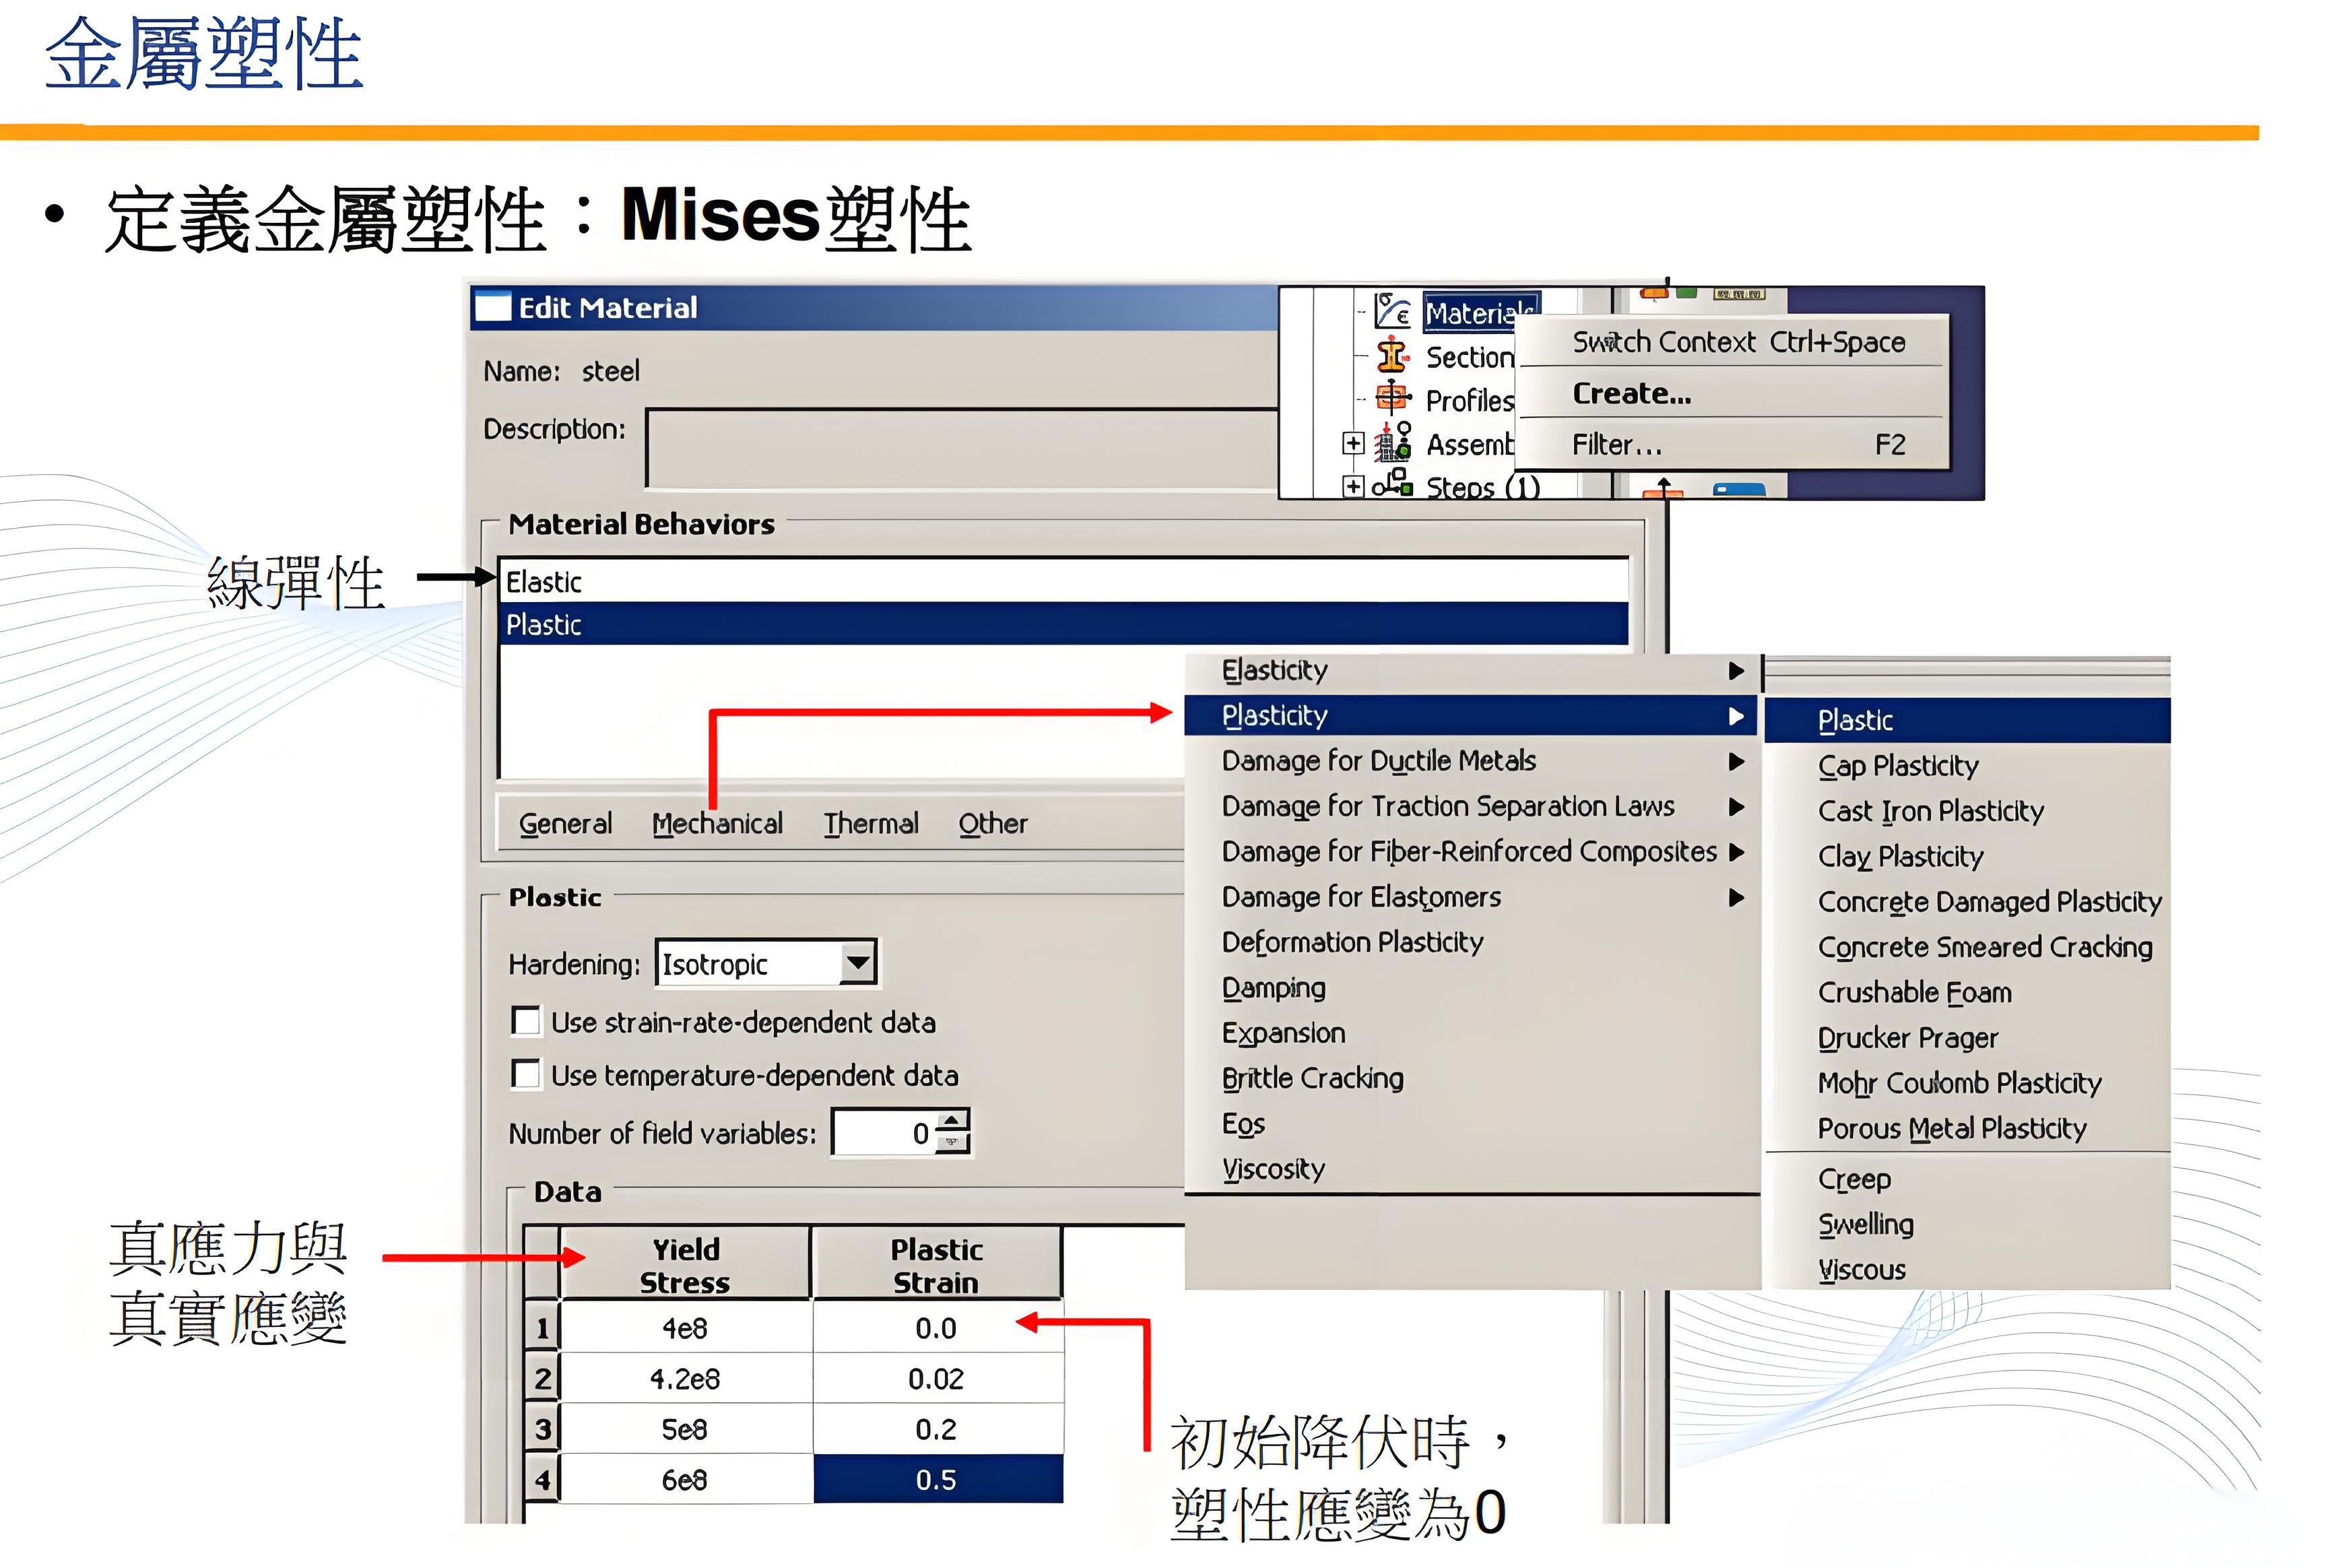Click the Edit Material title bar icon
This screenshot has width=2333, height=1568.
click(x=492, y=307)
